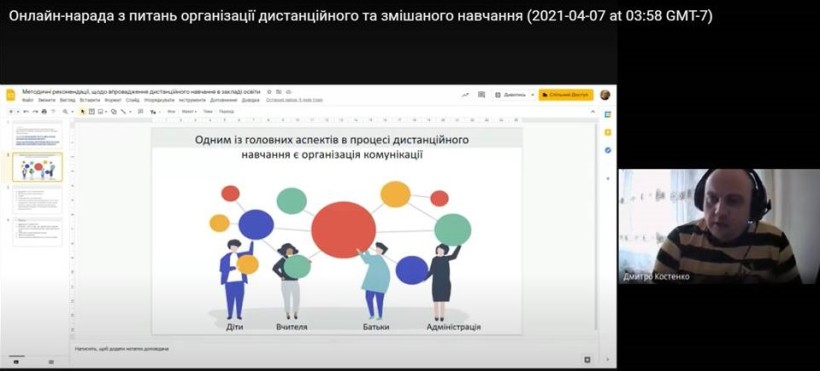Star the presentation title
Viewport: 820px width, 371px height.
269,92
